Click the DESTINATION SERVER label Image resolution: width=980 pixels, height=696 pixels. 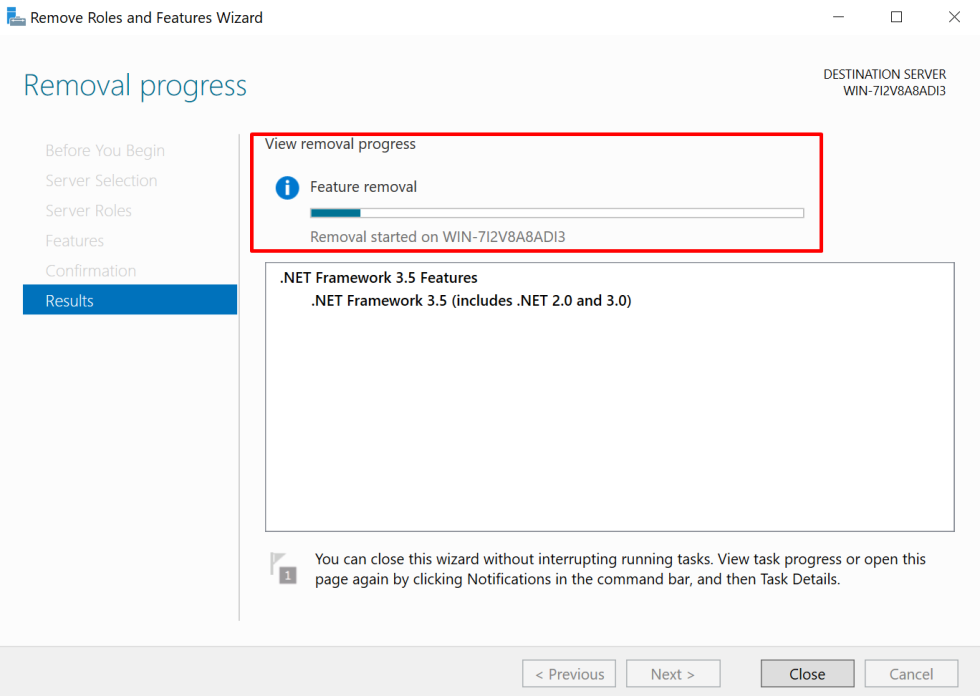coord(884,74)
